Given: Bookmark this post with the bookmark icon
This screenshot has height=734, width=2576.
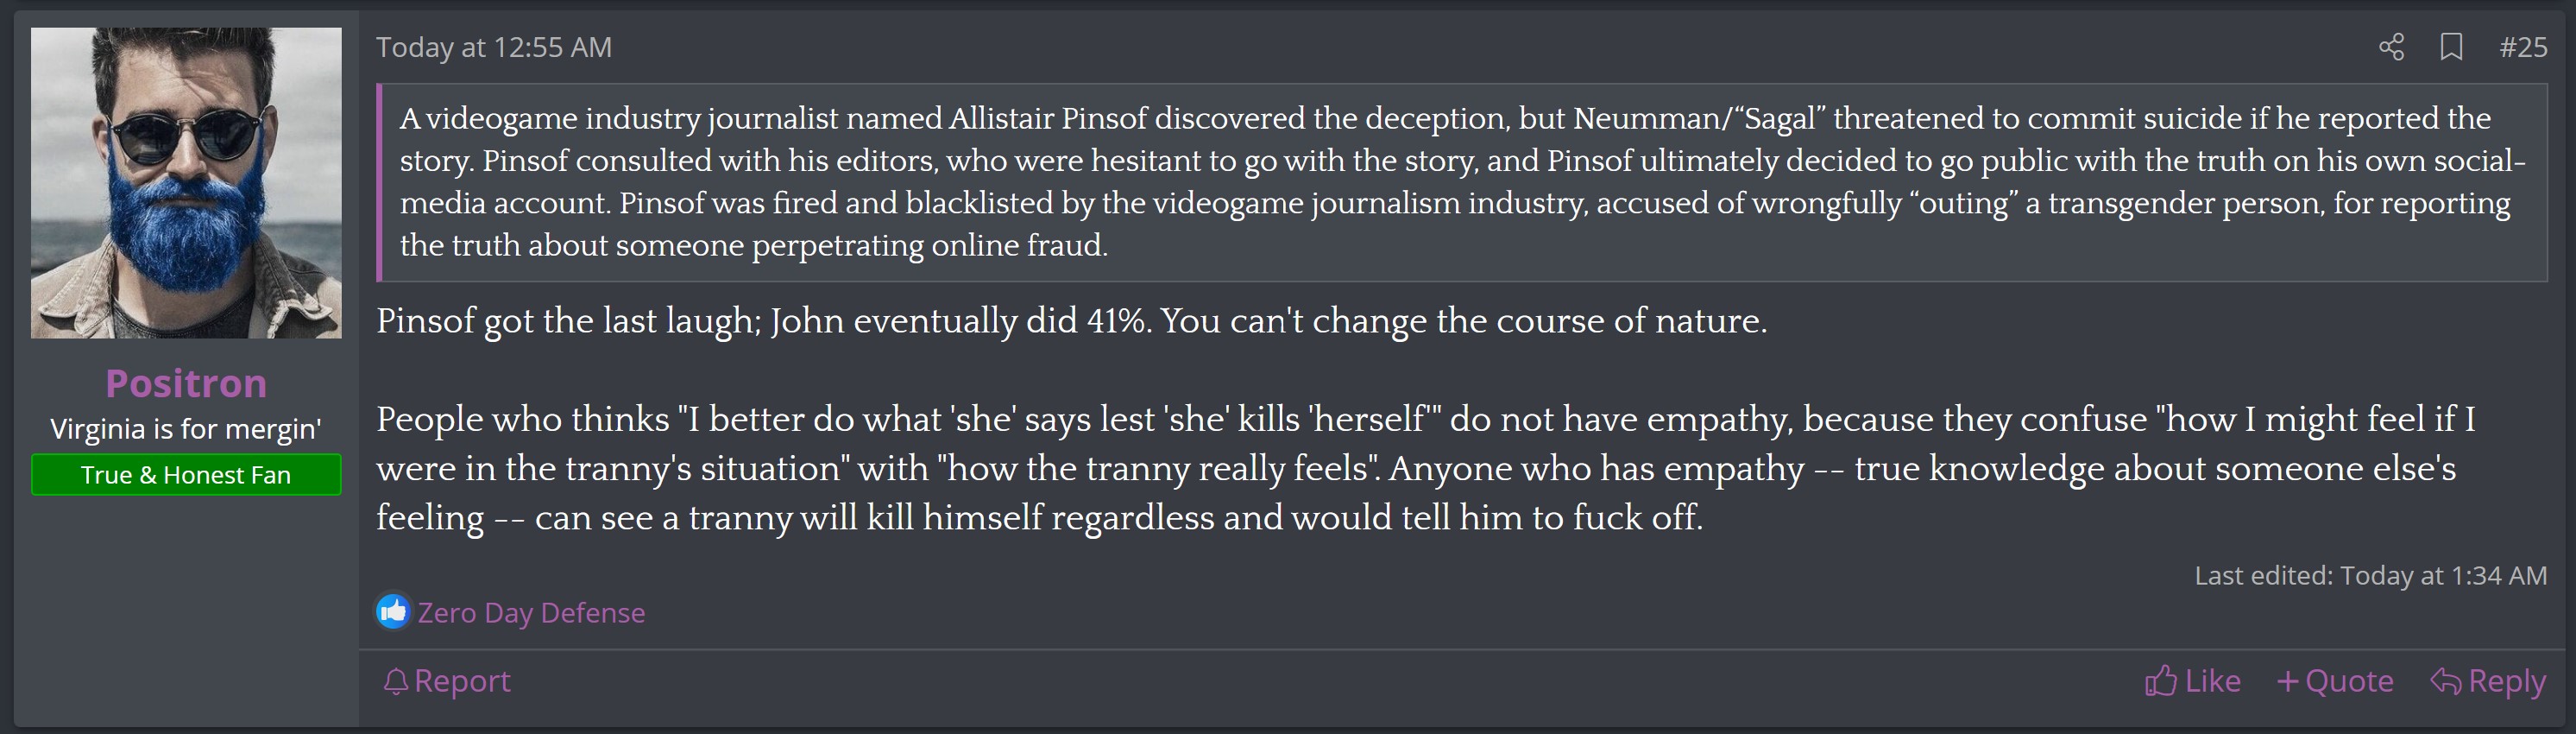Looking at the screenshot, I should 2451,47.
